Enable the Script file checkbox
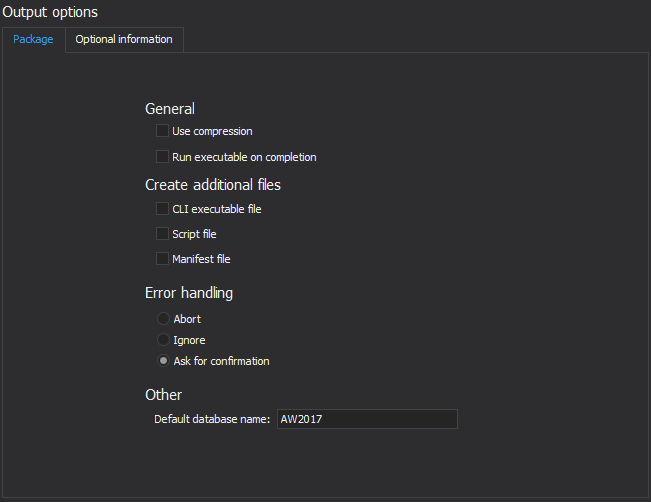This screenshot has width=651, height=502. click(x=162, y=234)
